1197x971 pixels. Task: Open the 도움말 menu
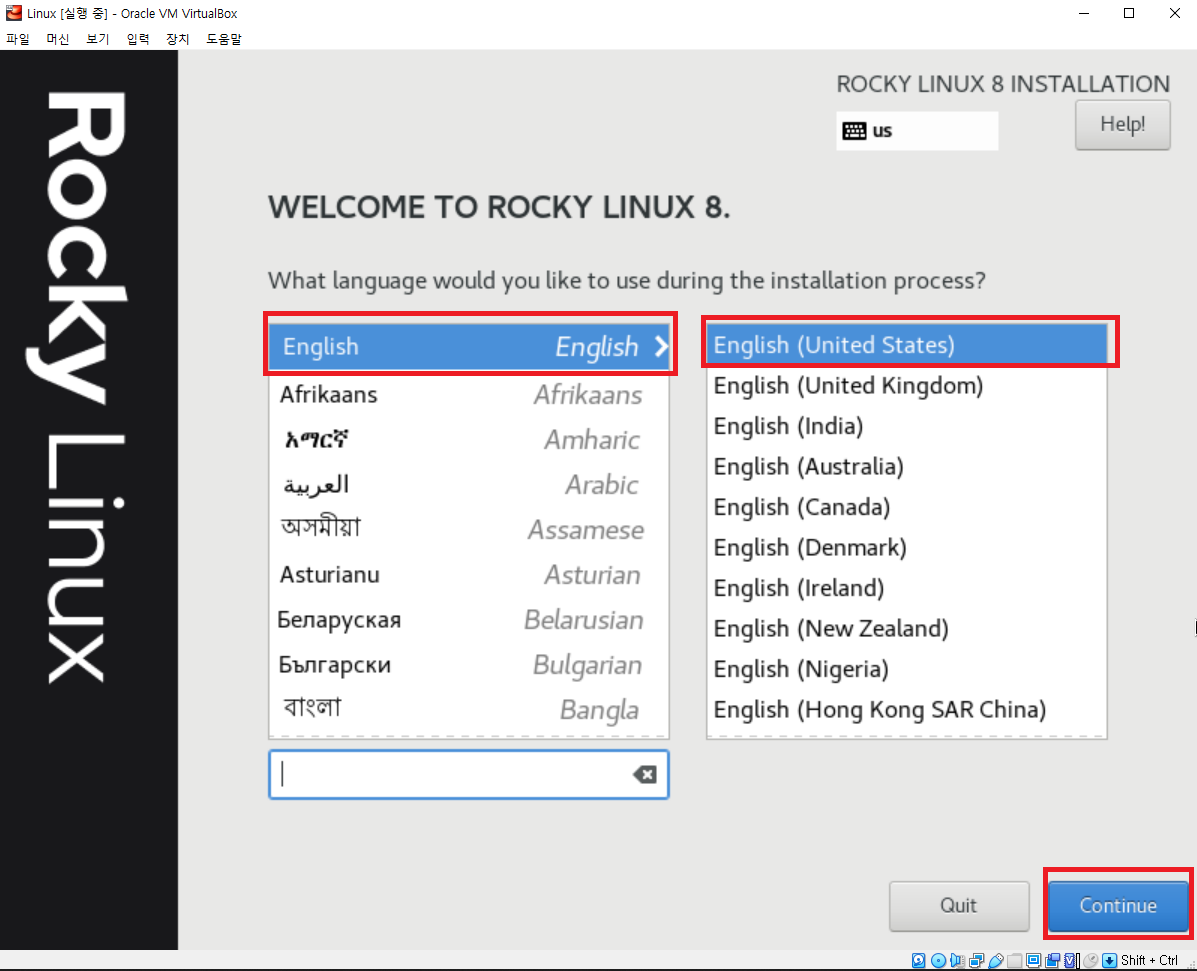(224, 39)
